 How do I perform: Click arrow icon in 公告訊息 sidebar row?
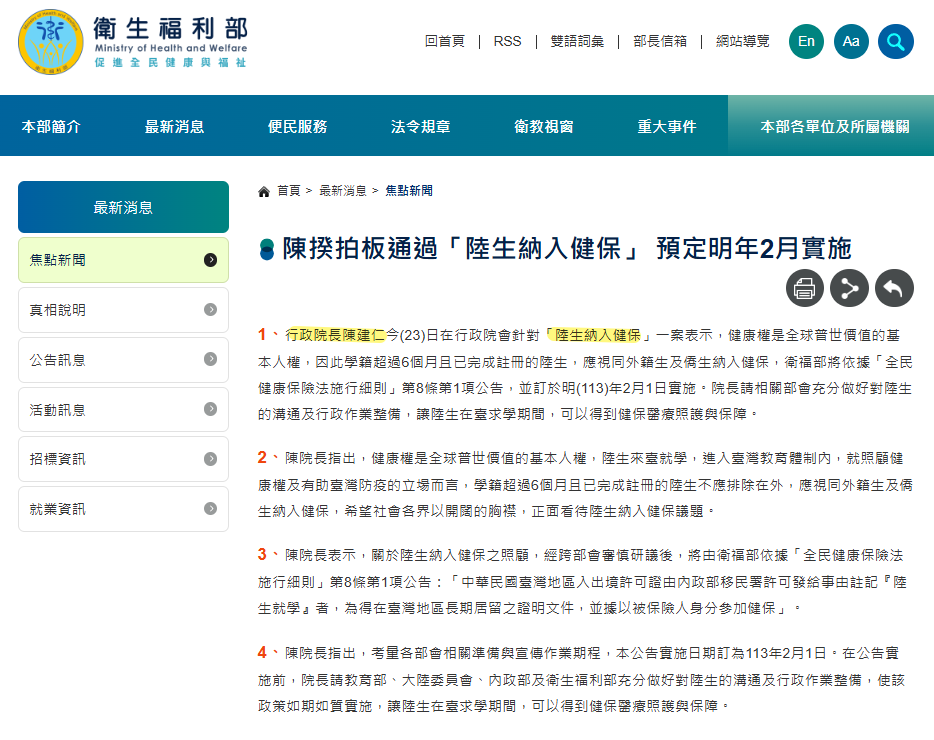tap(210, 359)
